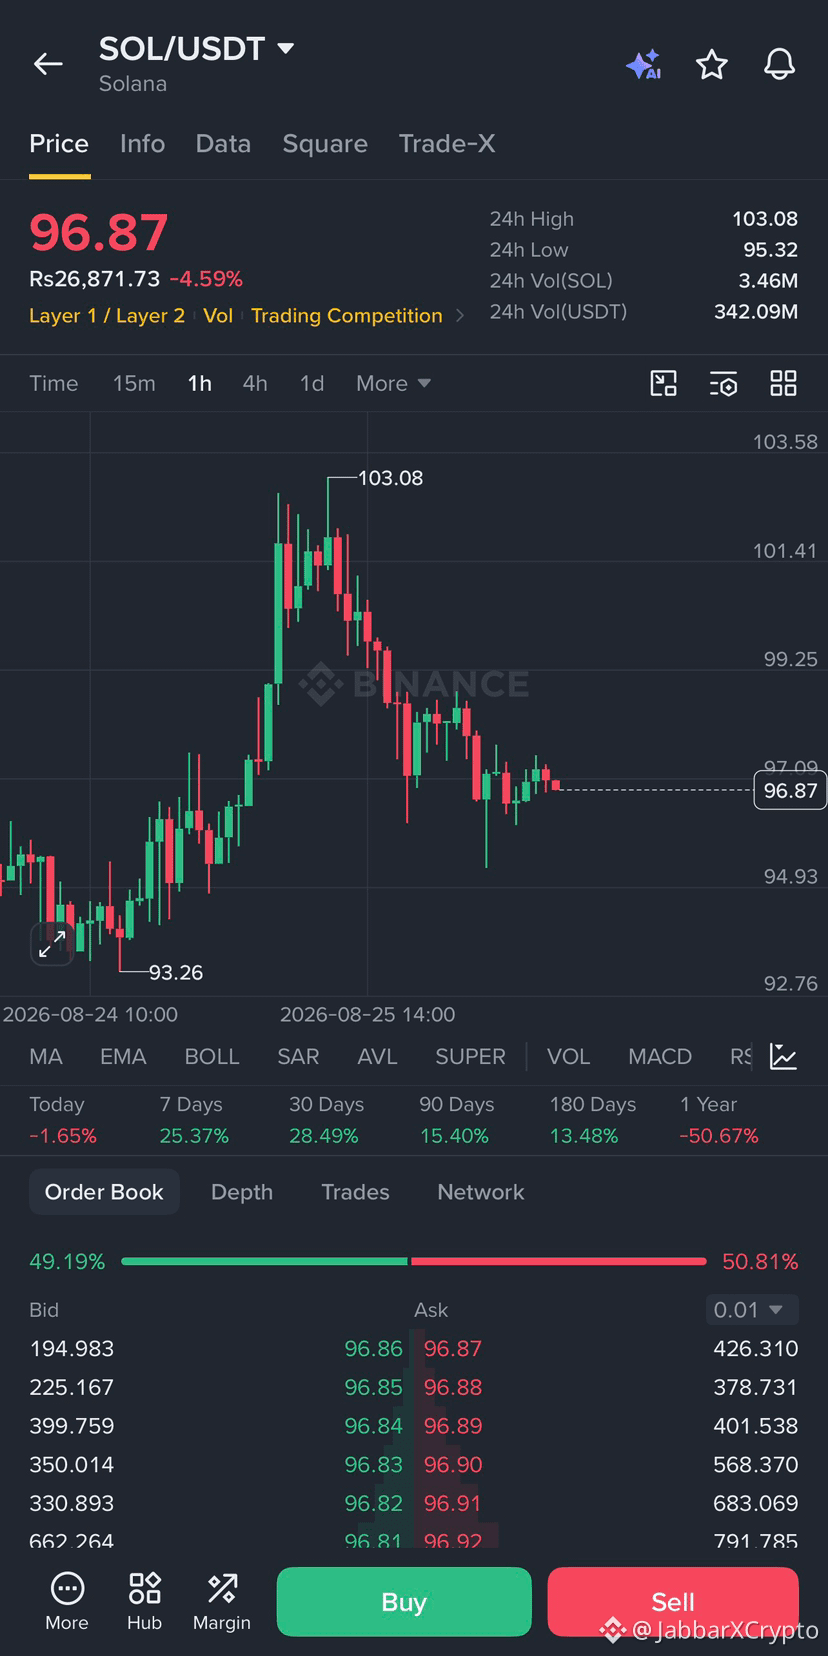Tap the 1 Year -50.67% performance
The width and height of the screenshot is (828, 1656).
719,1120
